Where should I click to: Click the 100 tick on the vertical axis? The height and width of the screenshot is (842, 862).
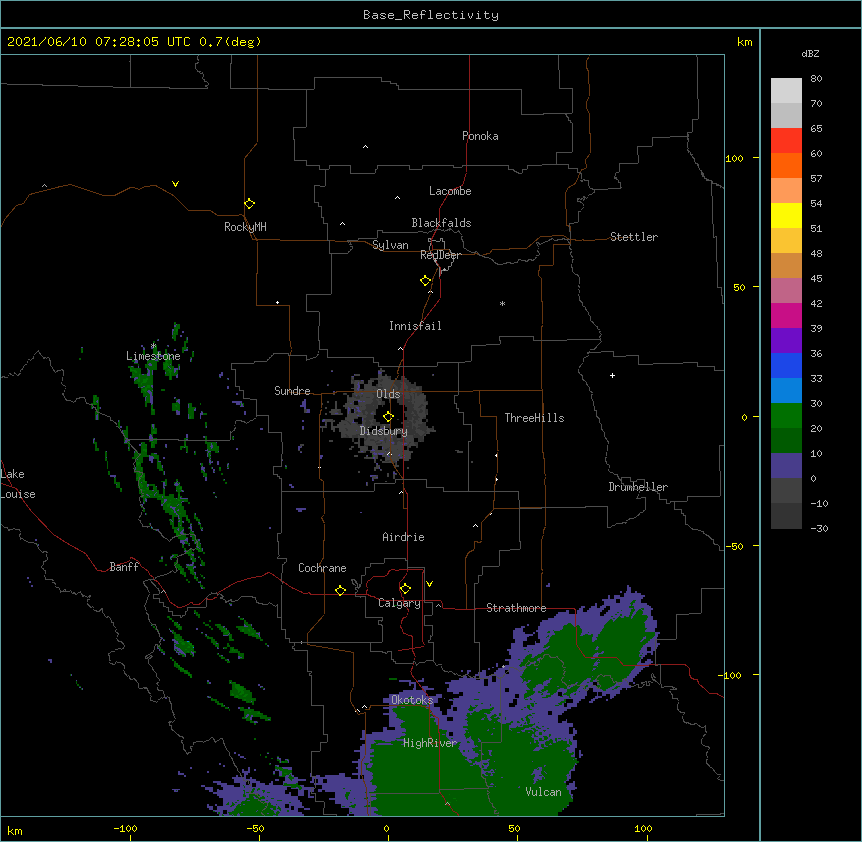pos(734,158)
